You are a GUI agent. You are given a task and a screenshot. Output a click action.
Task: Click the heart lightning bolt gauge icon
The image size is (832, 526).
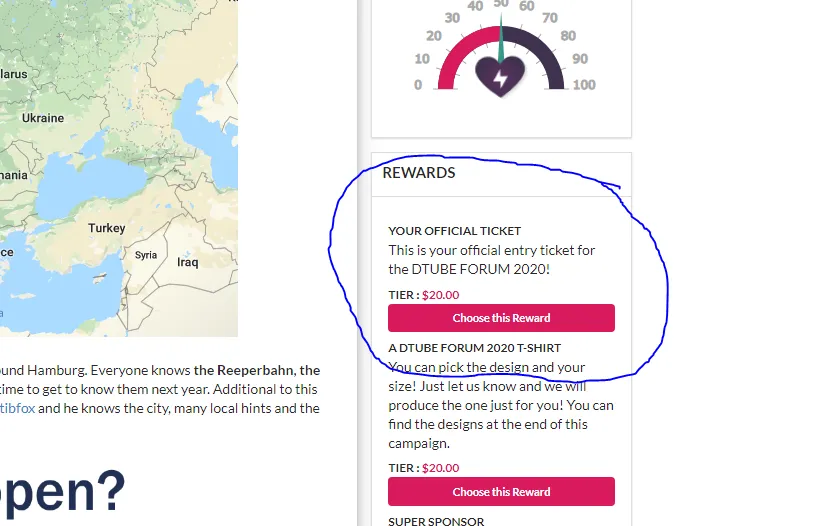500,77
